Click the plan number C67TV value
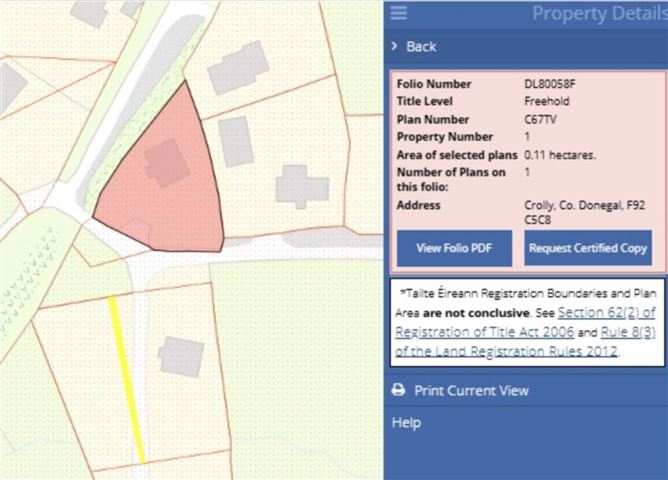Viewport: 668px width, 480px height. (x=541, y=120)
